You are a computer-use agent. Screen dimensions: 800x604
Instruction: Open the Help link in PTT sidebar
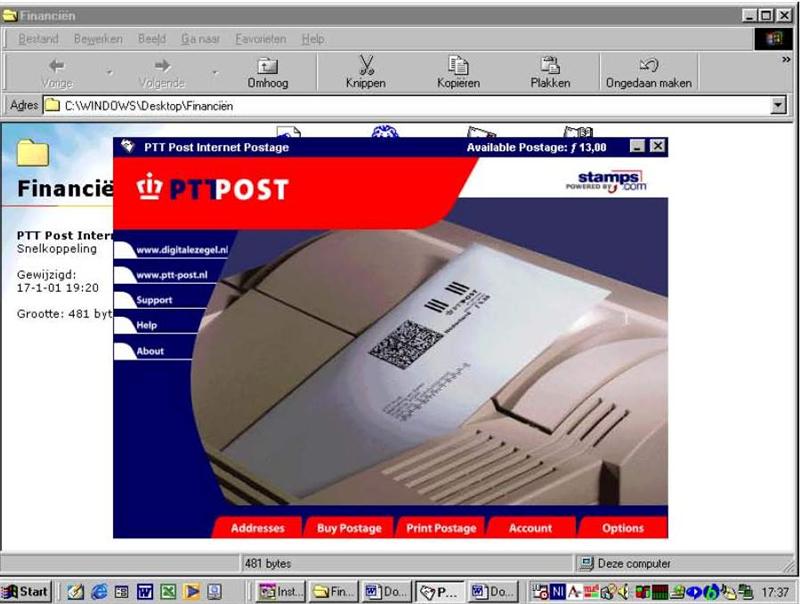146,325
